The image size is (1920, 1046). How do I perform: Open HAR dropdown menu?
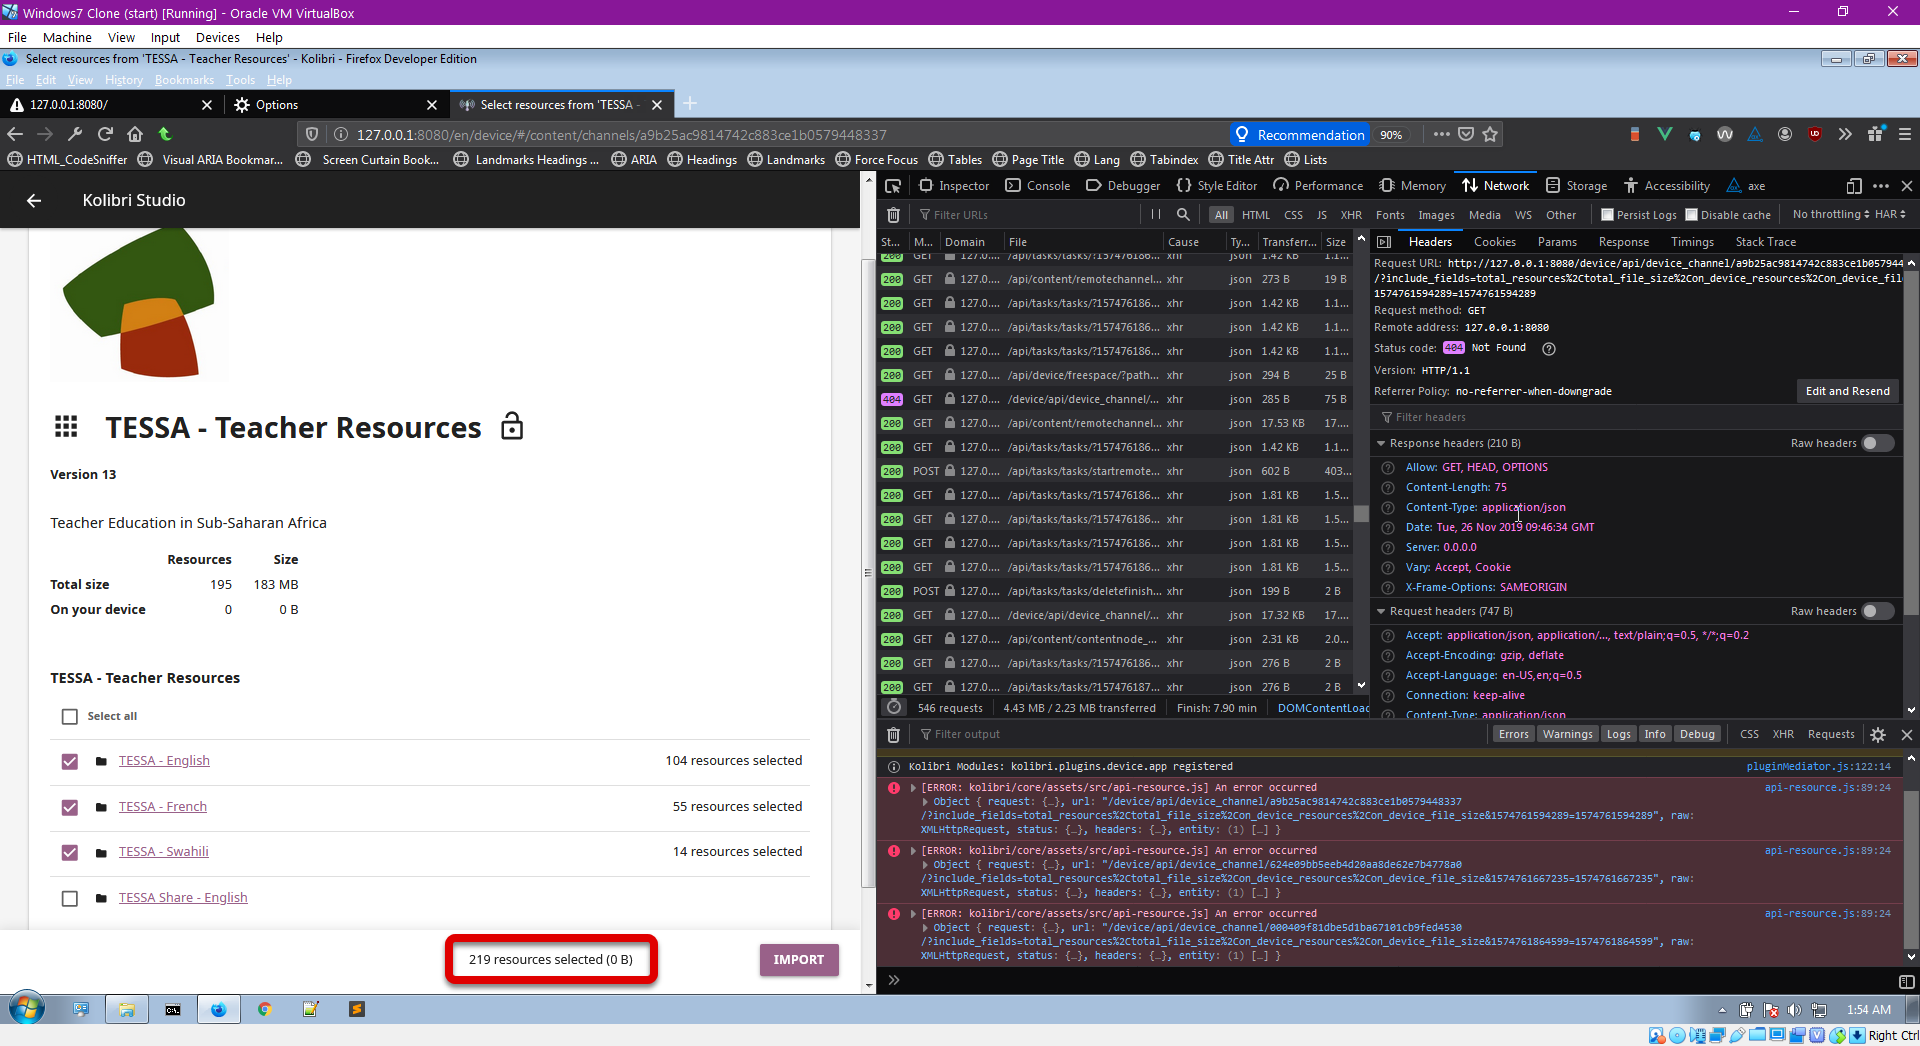coord(1890,215)
